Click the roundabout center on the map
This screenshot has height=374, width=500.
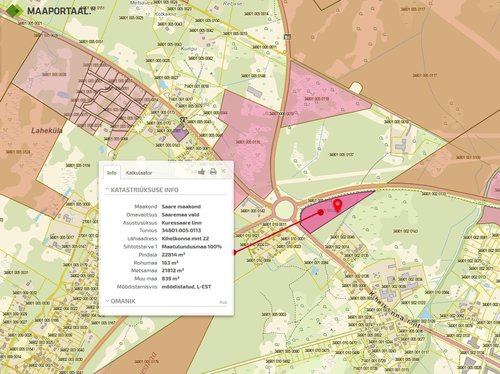pyautogui.click(x=284, y=210)
